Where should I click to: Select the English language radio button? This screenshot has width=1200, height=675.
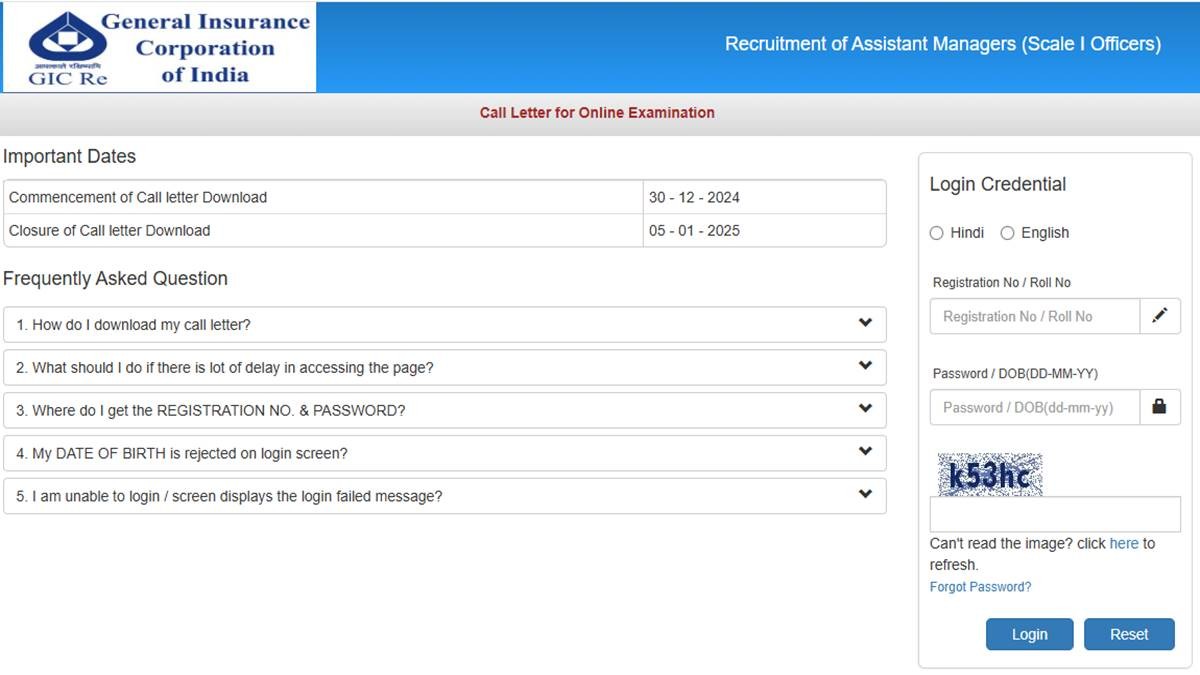(x=1008, y=233)
